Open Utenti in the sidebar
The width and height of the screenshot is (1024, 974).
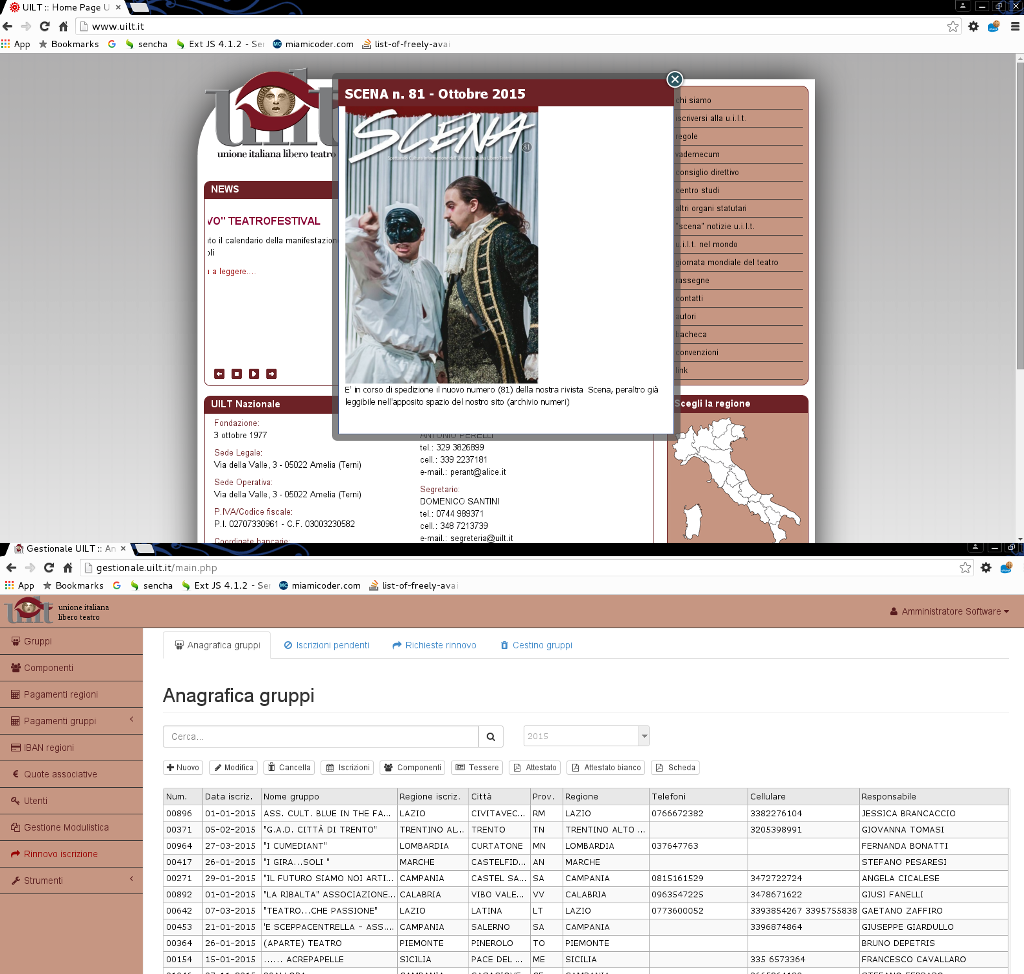[71, 801]
